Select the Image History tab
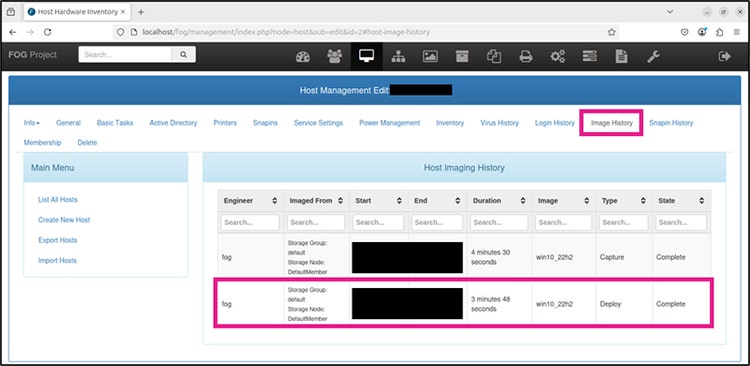Screen dimensions: 750x366 [x=612, y=123]
